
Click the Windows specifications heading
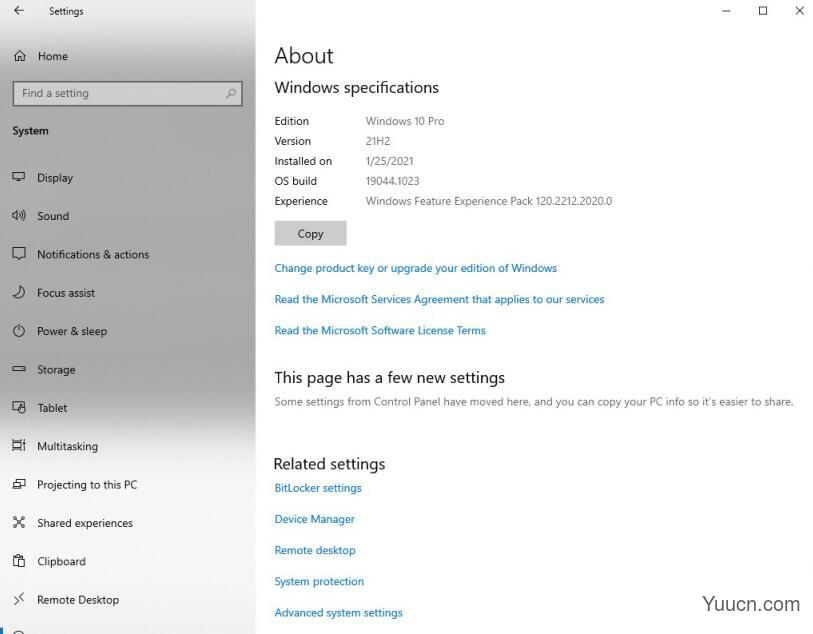pyautogui.click(x=356, y=88)
